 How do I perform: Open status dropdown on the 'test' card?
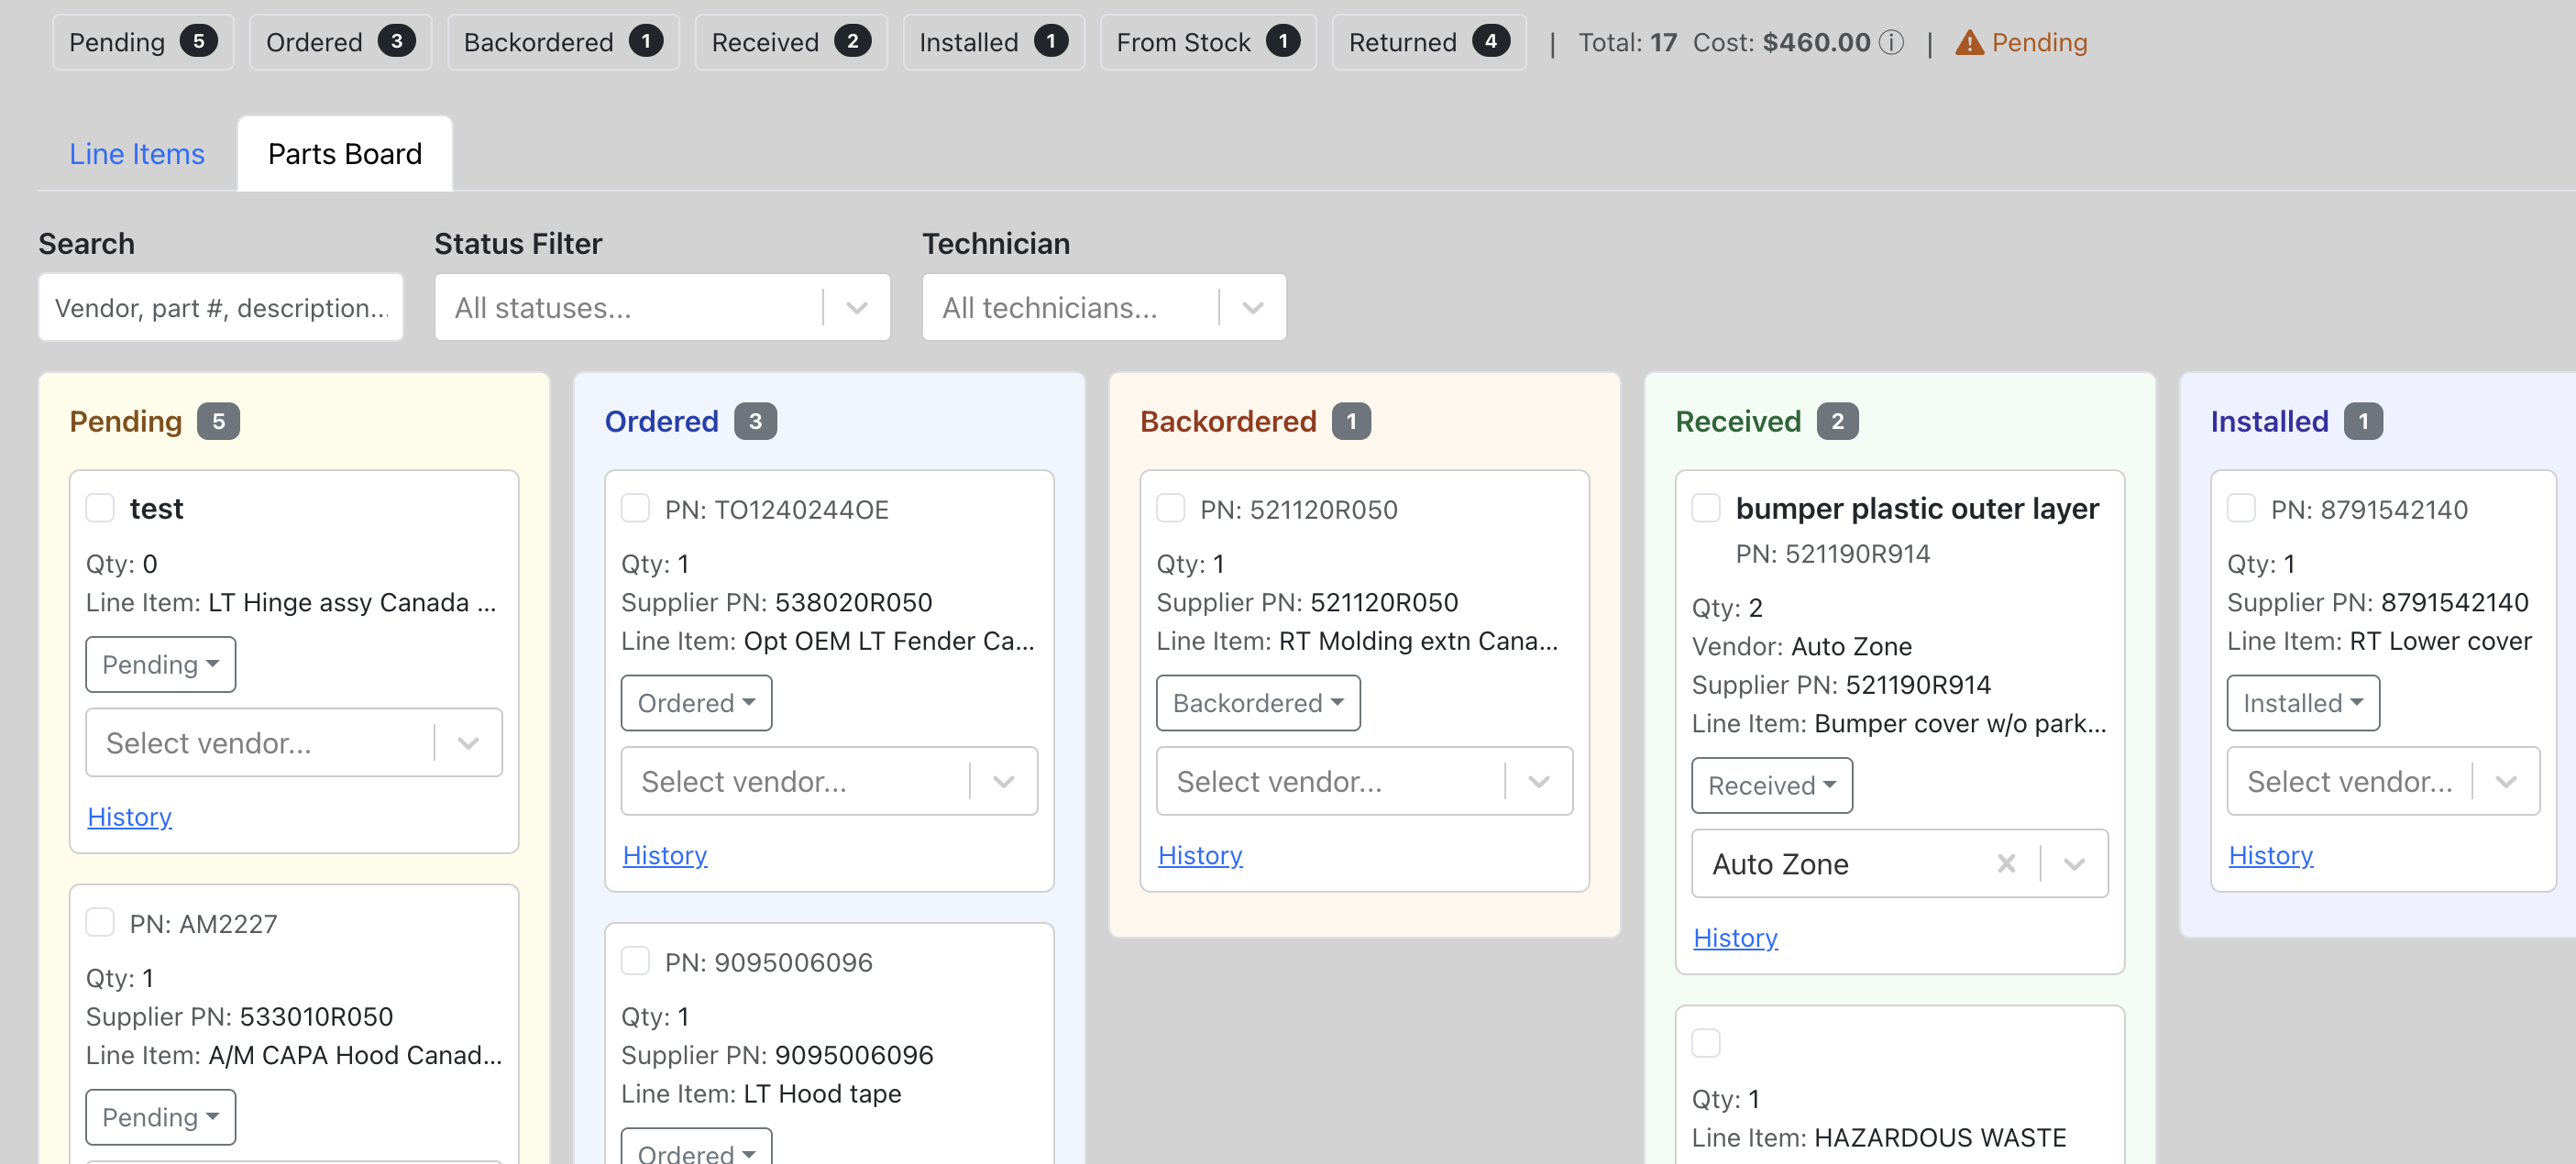point(160,665)
